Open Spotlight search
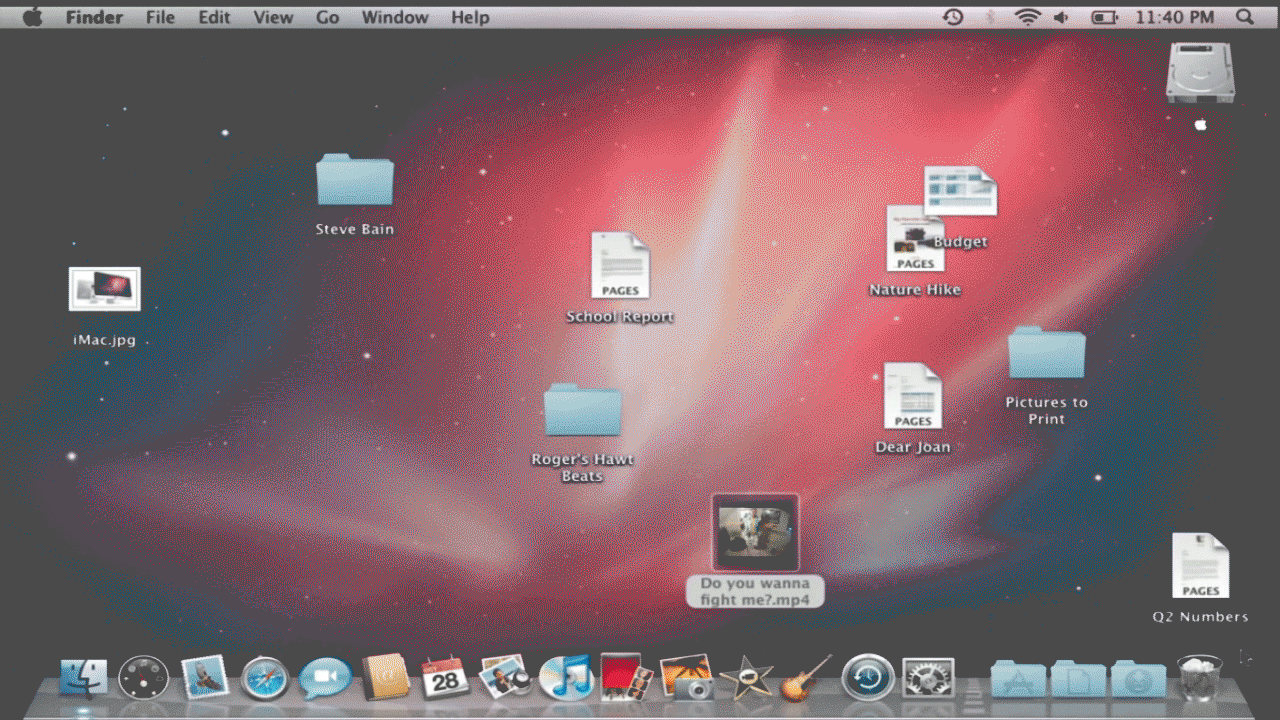The height and width of the screenshot is (720, 1280). (1243, 17)
